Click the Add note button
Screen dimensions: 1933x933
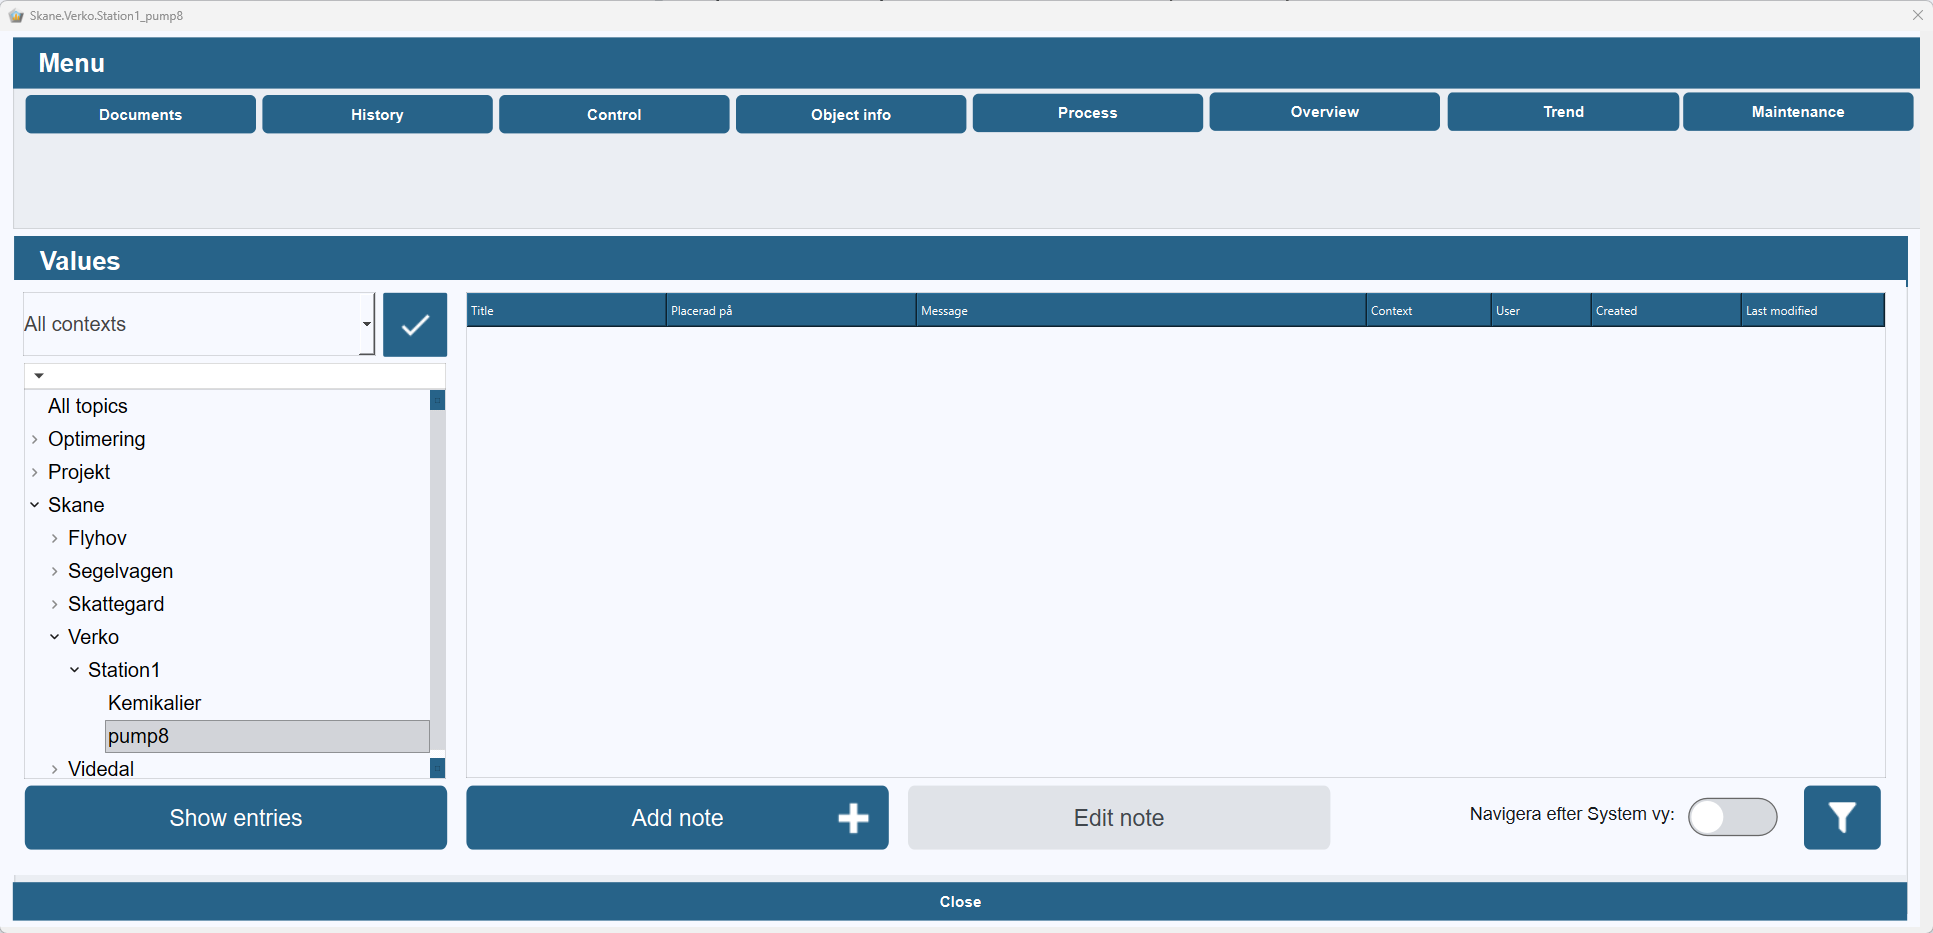tap(677, 818)
